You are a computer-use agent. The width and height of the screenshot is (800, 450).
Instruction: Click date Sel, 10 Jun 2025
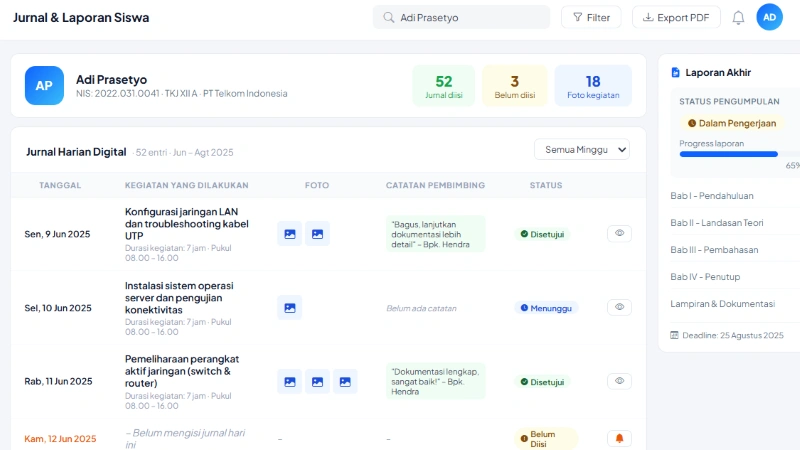58,308
